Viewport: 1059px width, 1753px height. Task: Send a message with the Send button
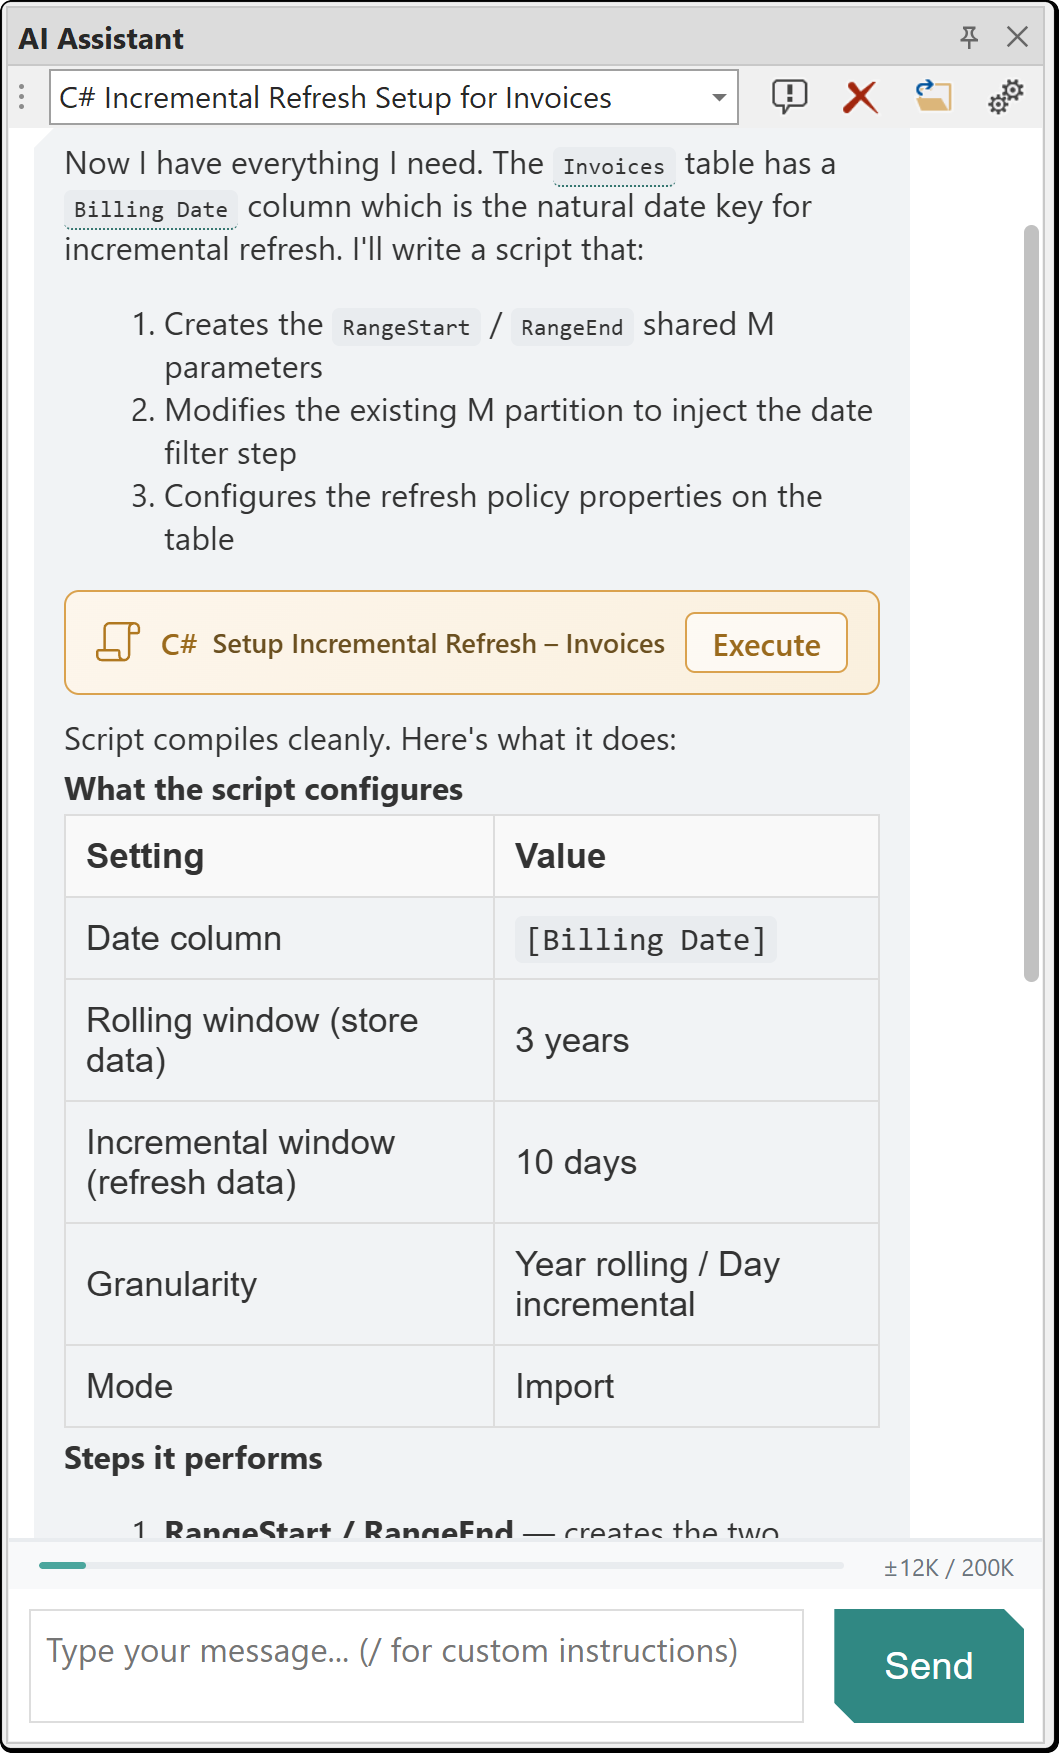pos(927,1665)
